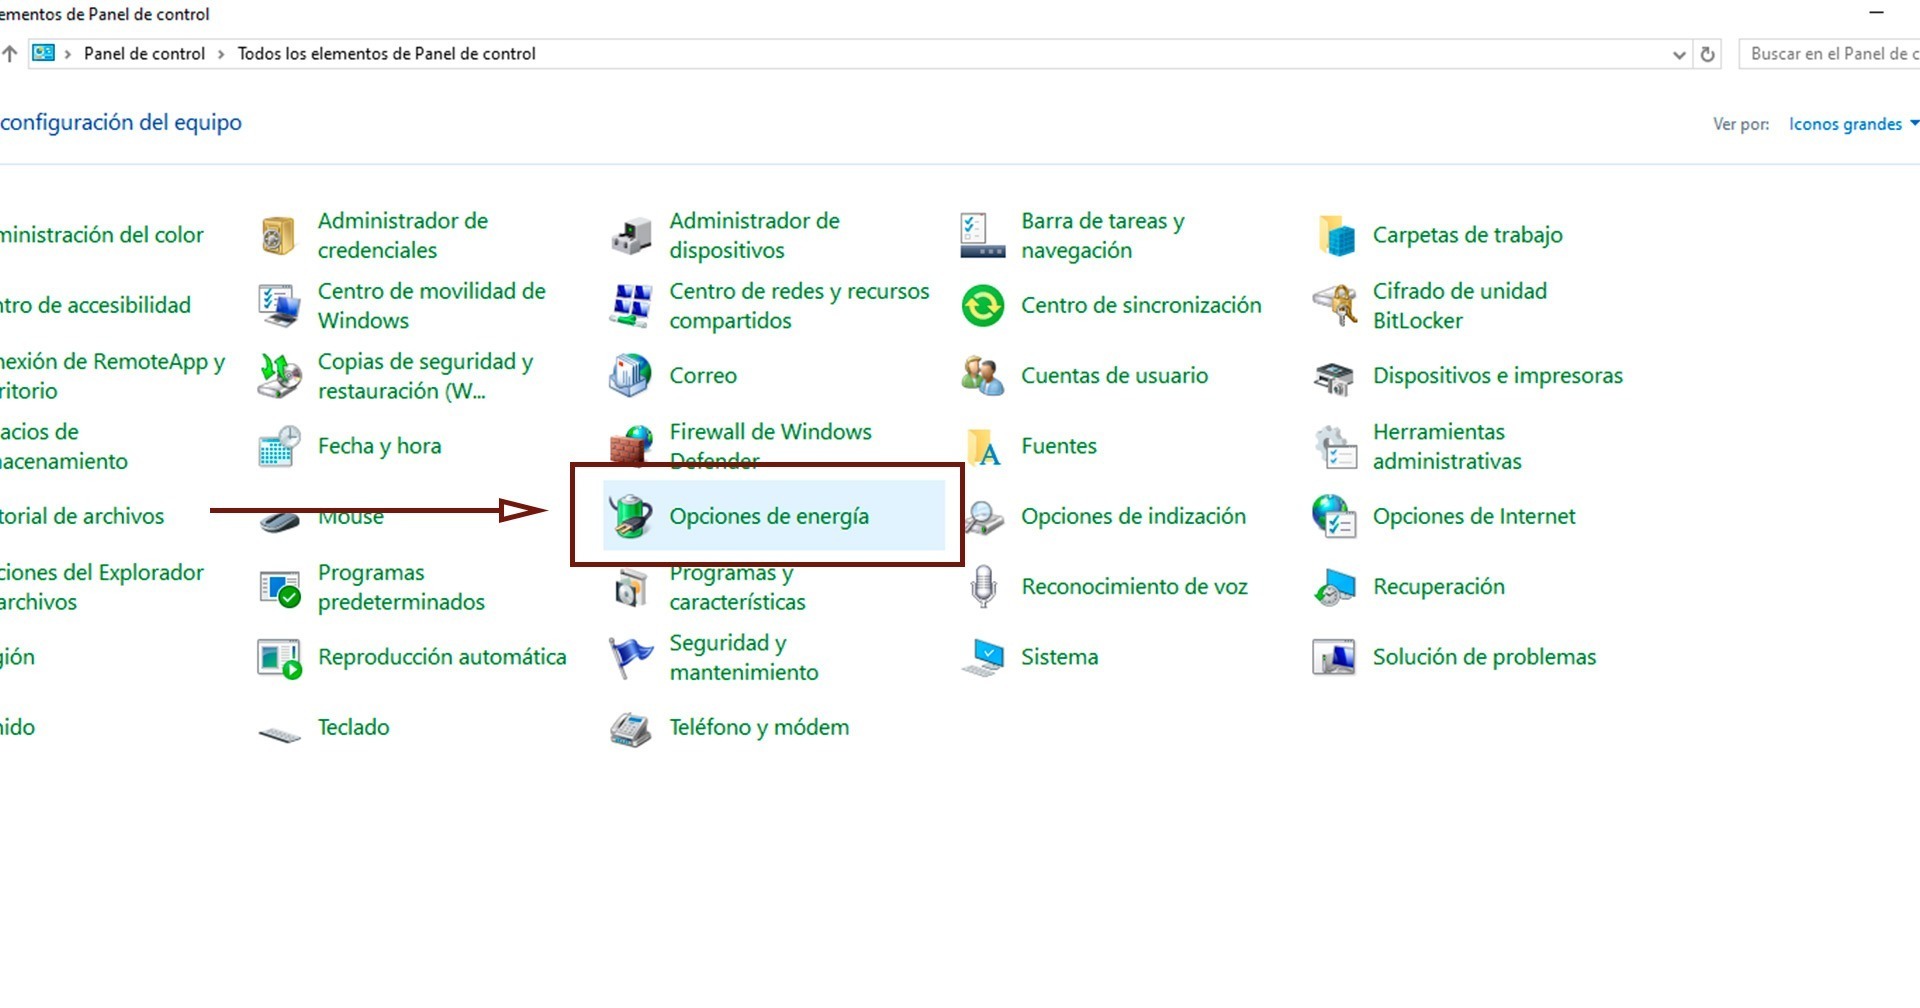Open the Administrador de credenciales safe icon

point(279,235)
